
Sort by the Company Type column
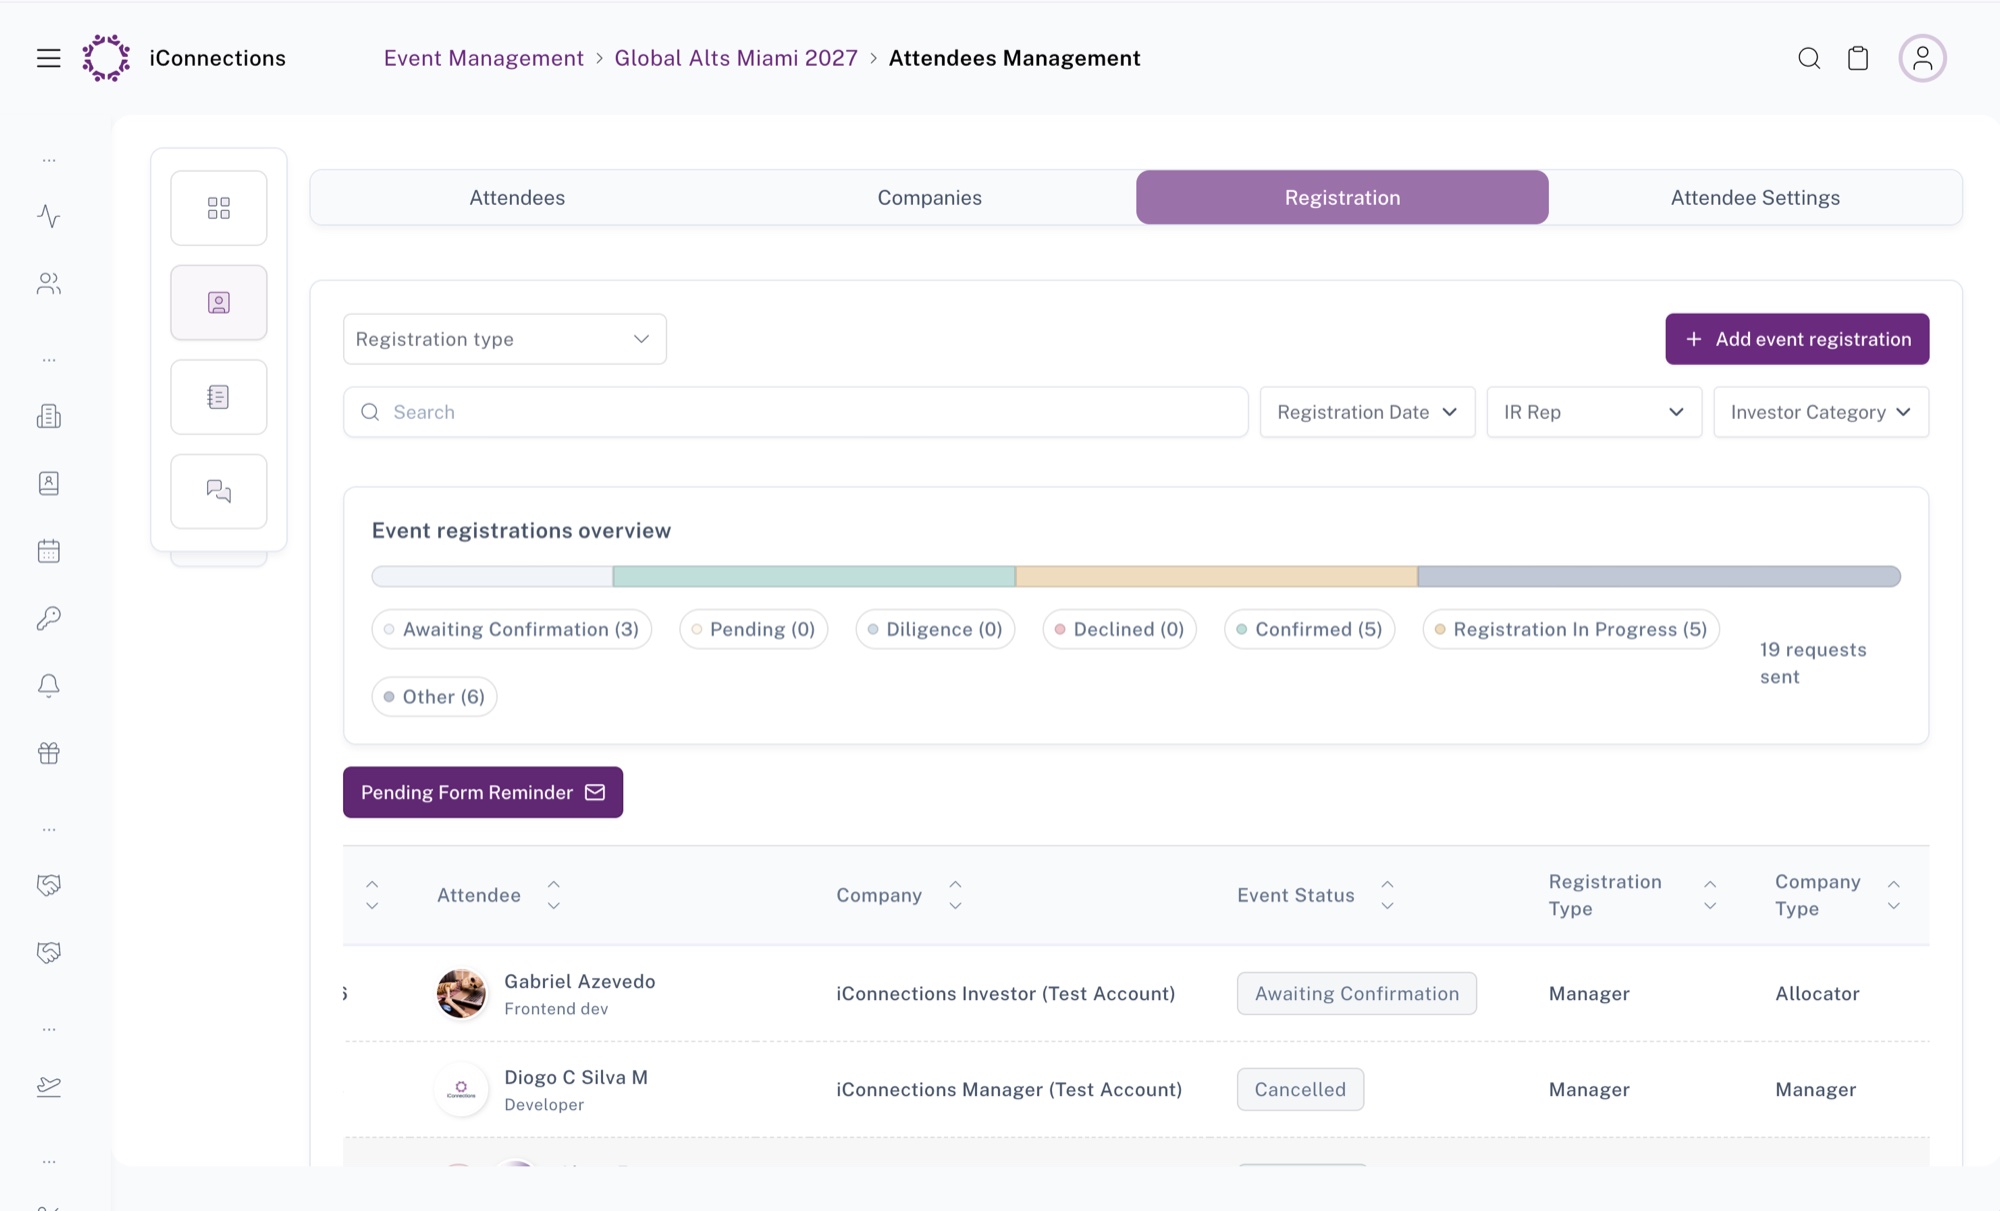click(x=1893, y=895)
